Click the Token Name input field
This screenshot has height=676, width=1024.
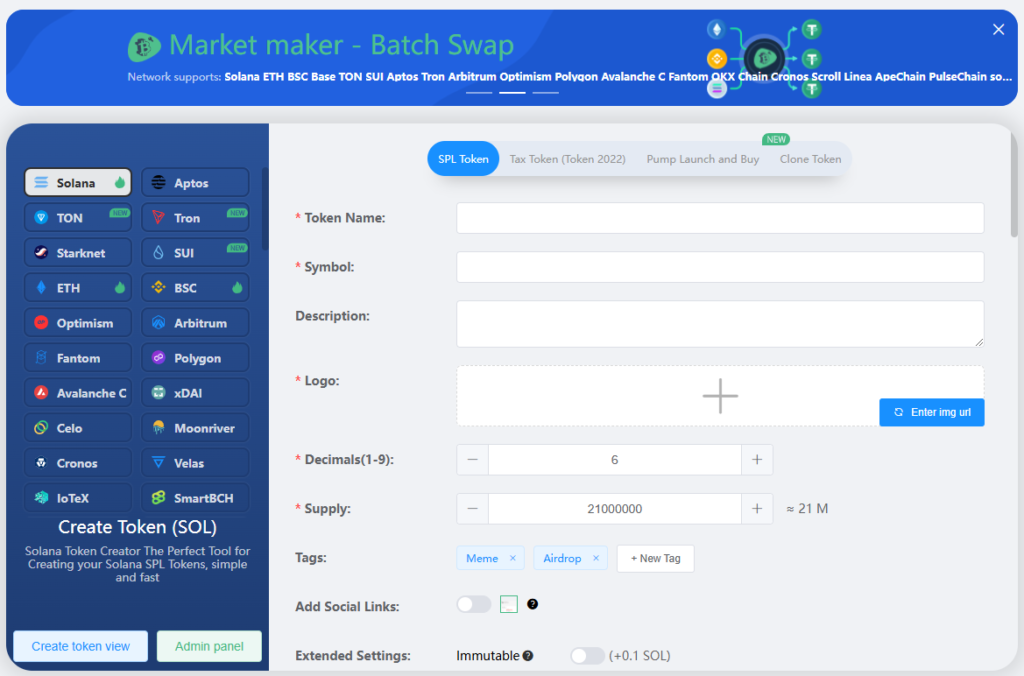click(720, 217)
